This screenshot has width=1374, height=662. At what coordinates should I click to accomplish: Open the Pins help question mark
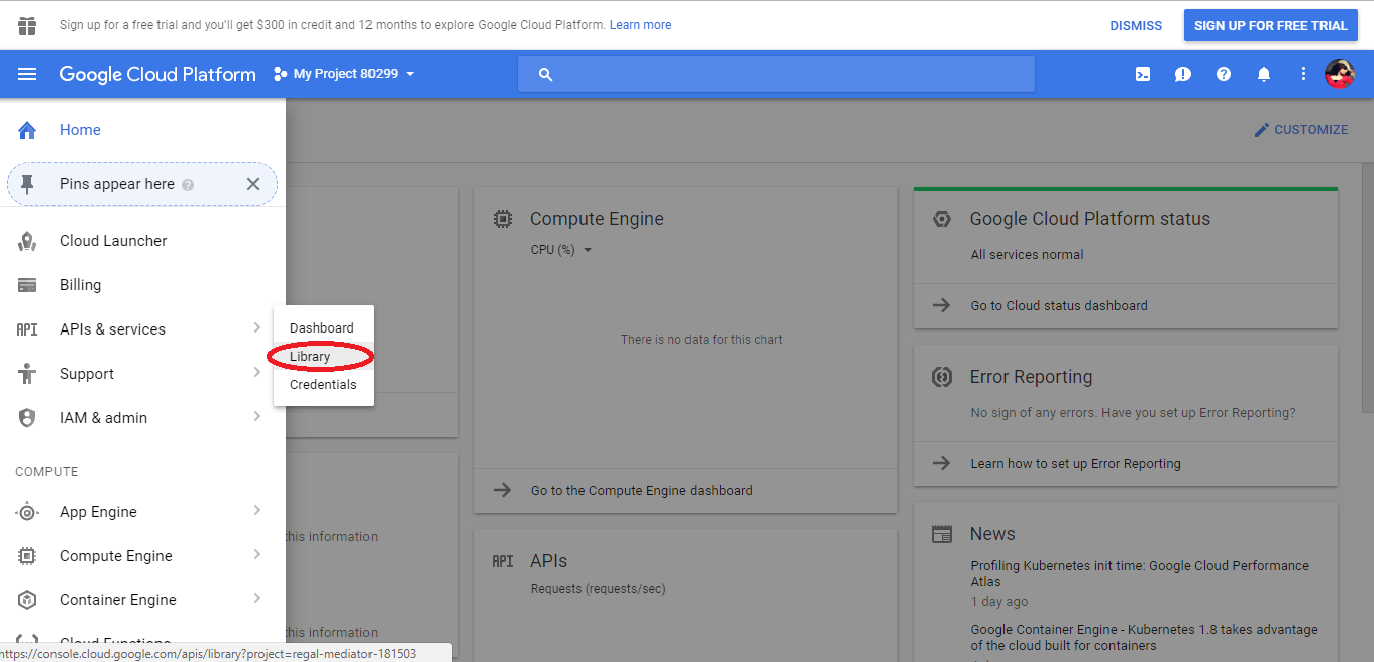(188, 185)
